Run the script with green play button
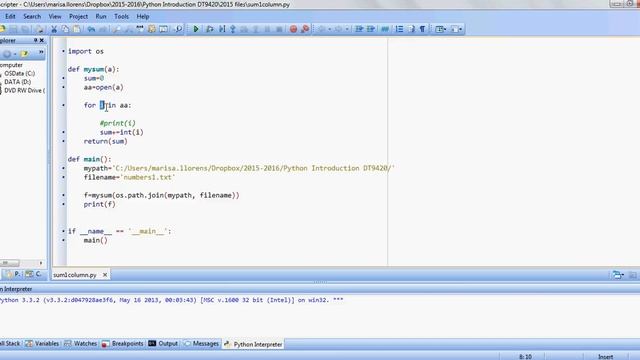Screen dimensions: 640x360 pos(196,29)
